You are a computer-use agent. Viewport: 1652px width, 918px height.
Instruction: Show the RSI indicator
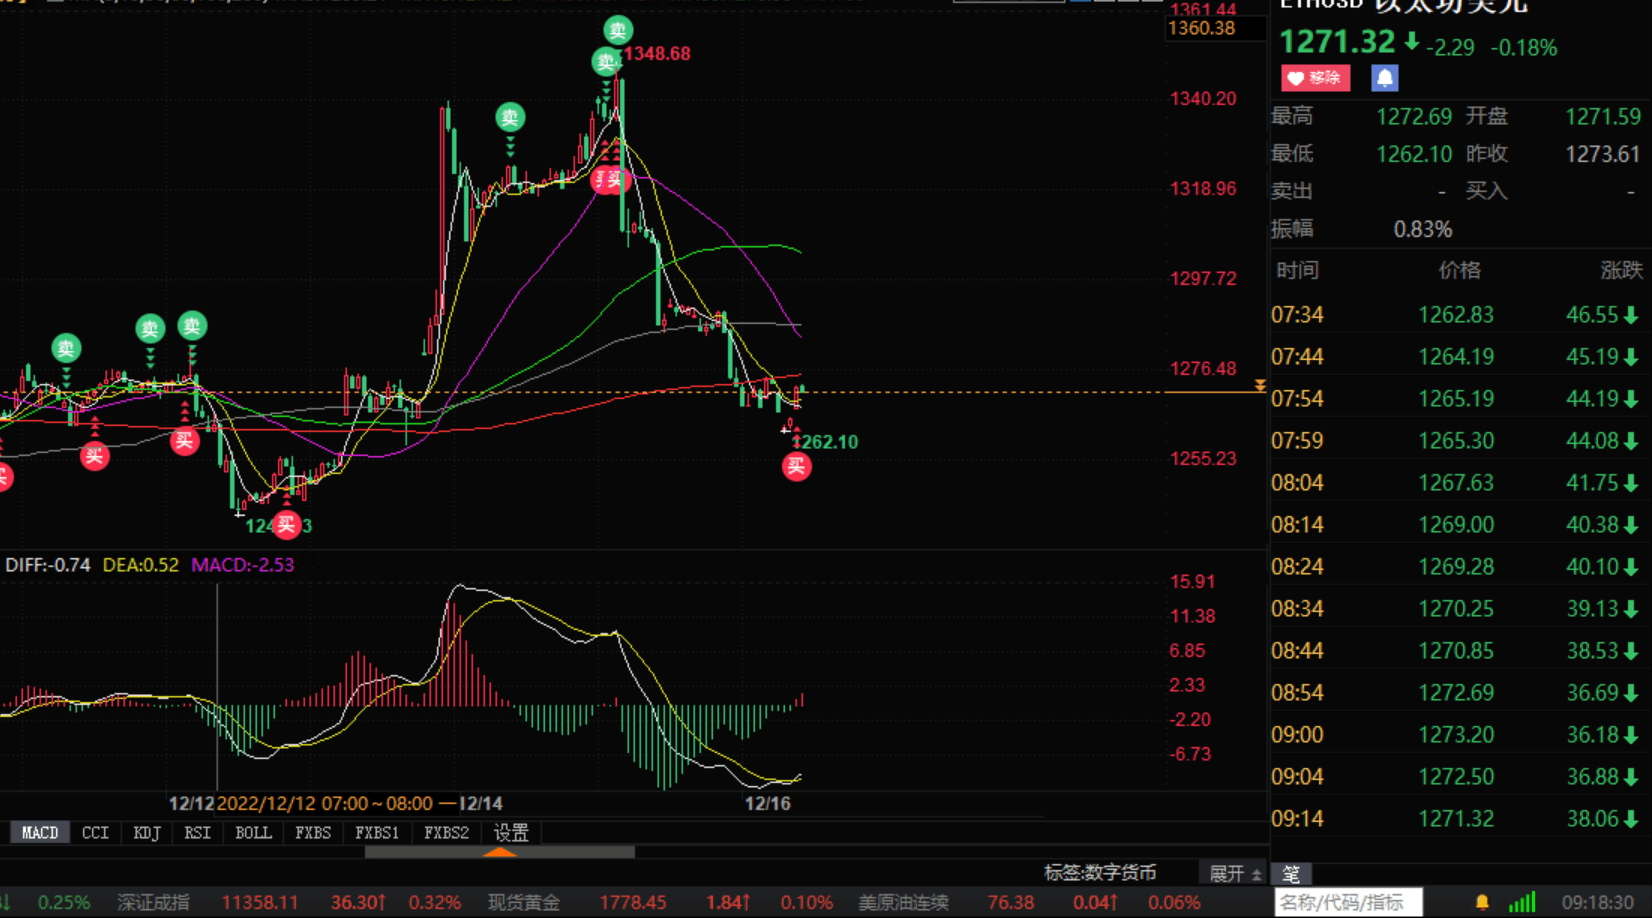pyautogui.click(x=197, y=833)
